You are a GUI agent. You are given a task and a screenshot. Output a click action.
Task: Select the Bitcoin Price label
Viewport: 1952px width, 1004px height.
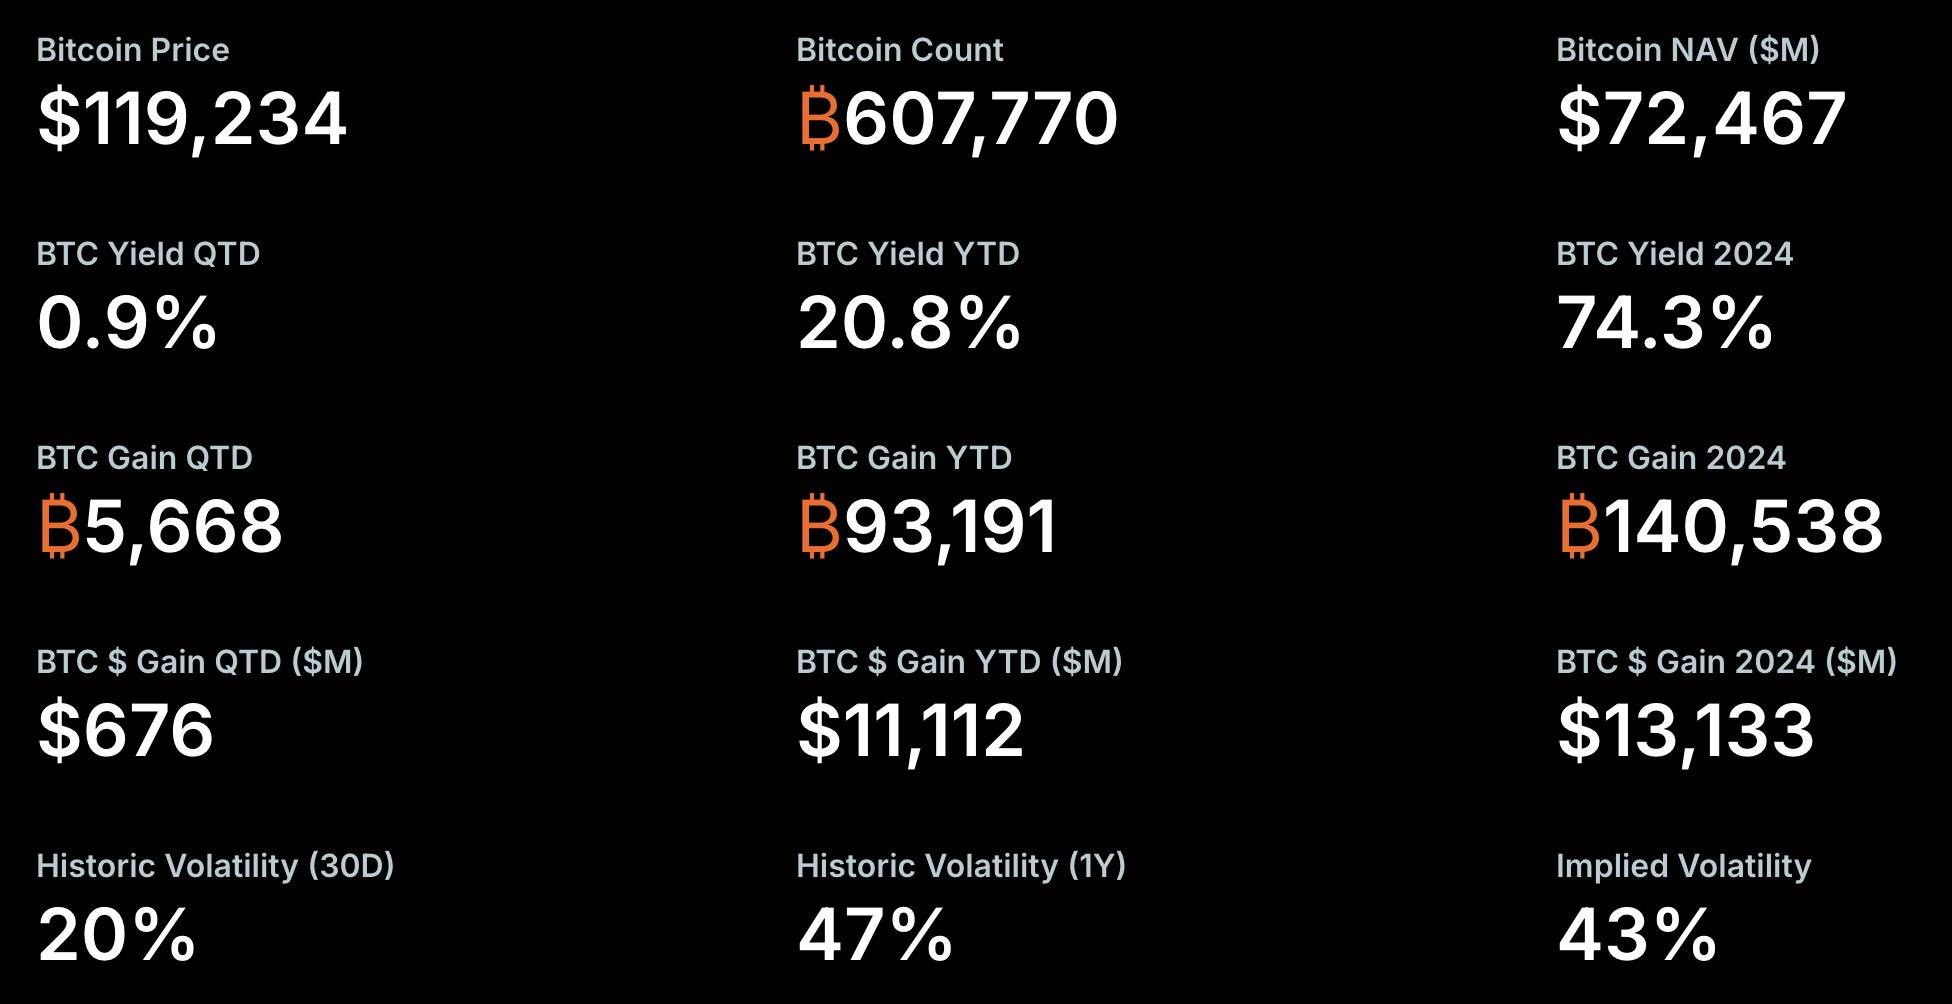(133, 50)
